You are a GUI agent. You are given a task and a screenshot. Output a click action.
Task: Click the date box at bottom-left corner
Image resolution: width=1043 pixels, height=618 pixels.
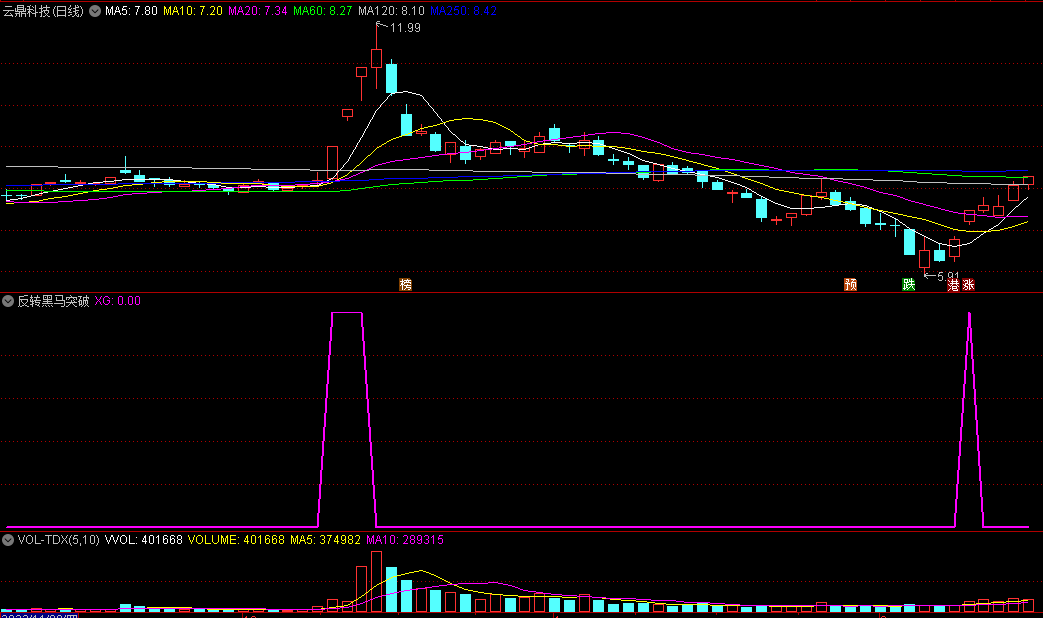click(39, 615)
